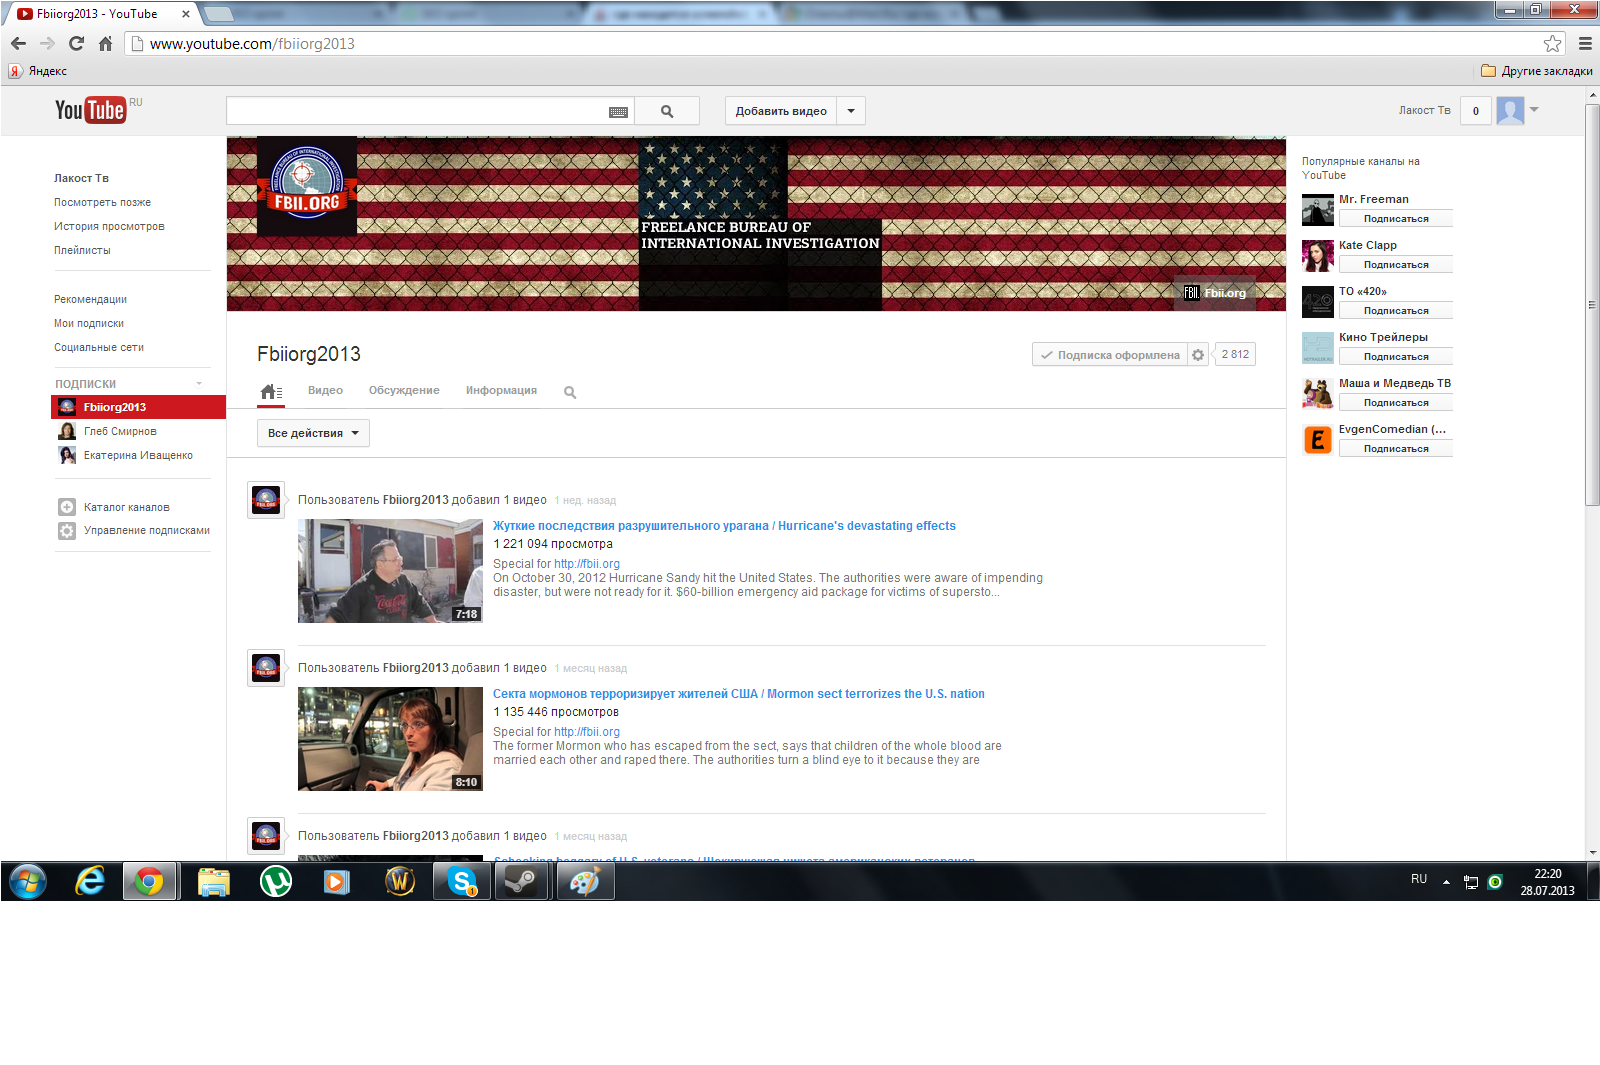The image size is (1600, 1065).
Task: Subscribe to Mr. Freeman channel
Action: coord(1395,219)
